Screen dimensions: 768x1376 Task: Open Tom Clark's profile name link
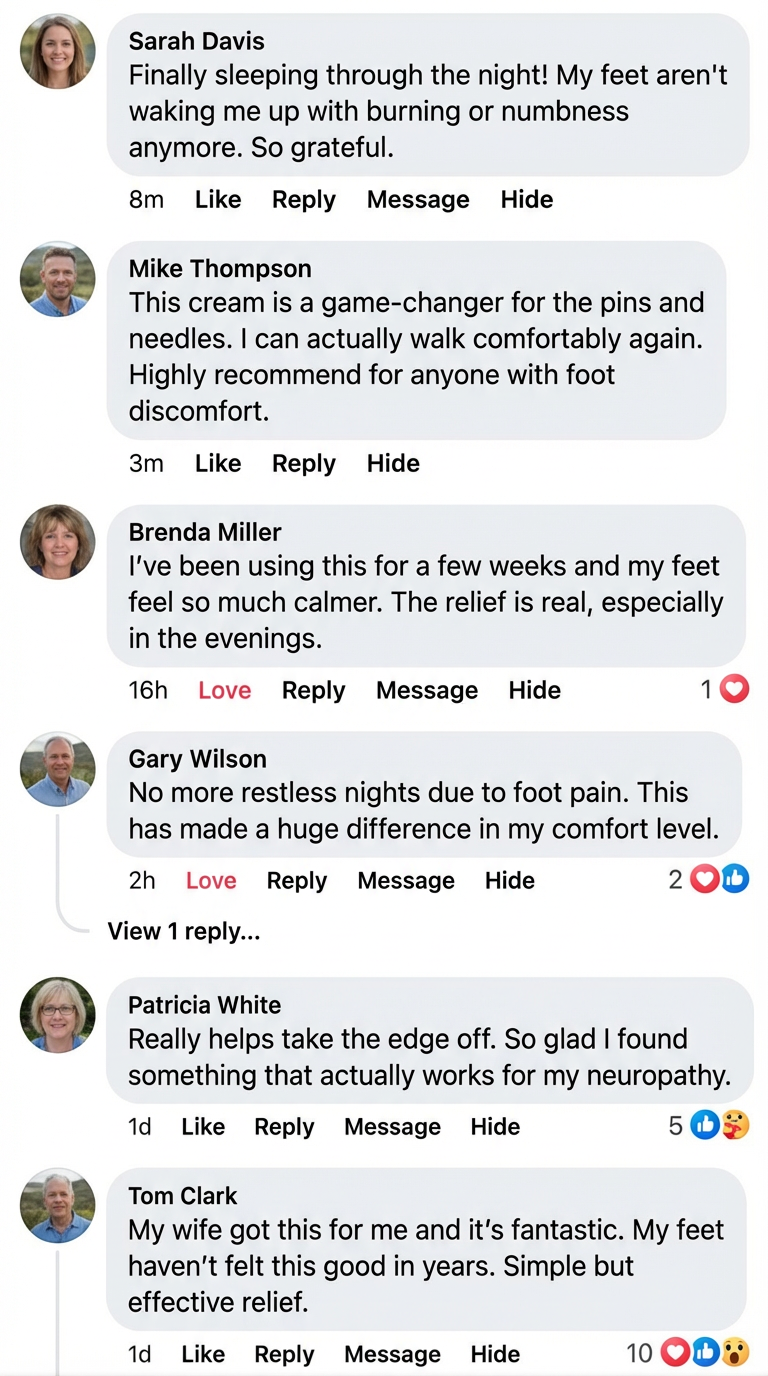point(183,1196)
